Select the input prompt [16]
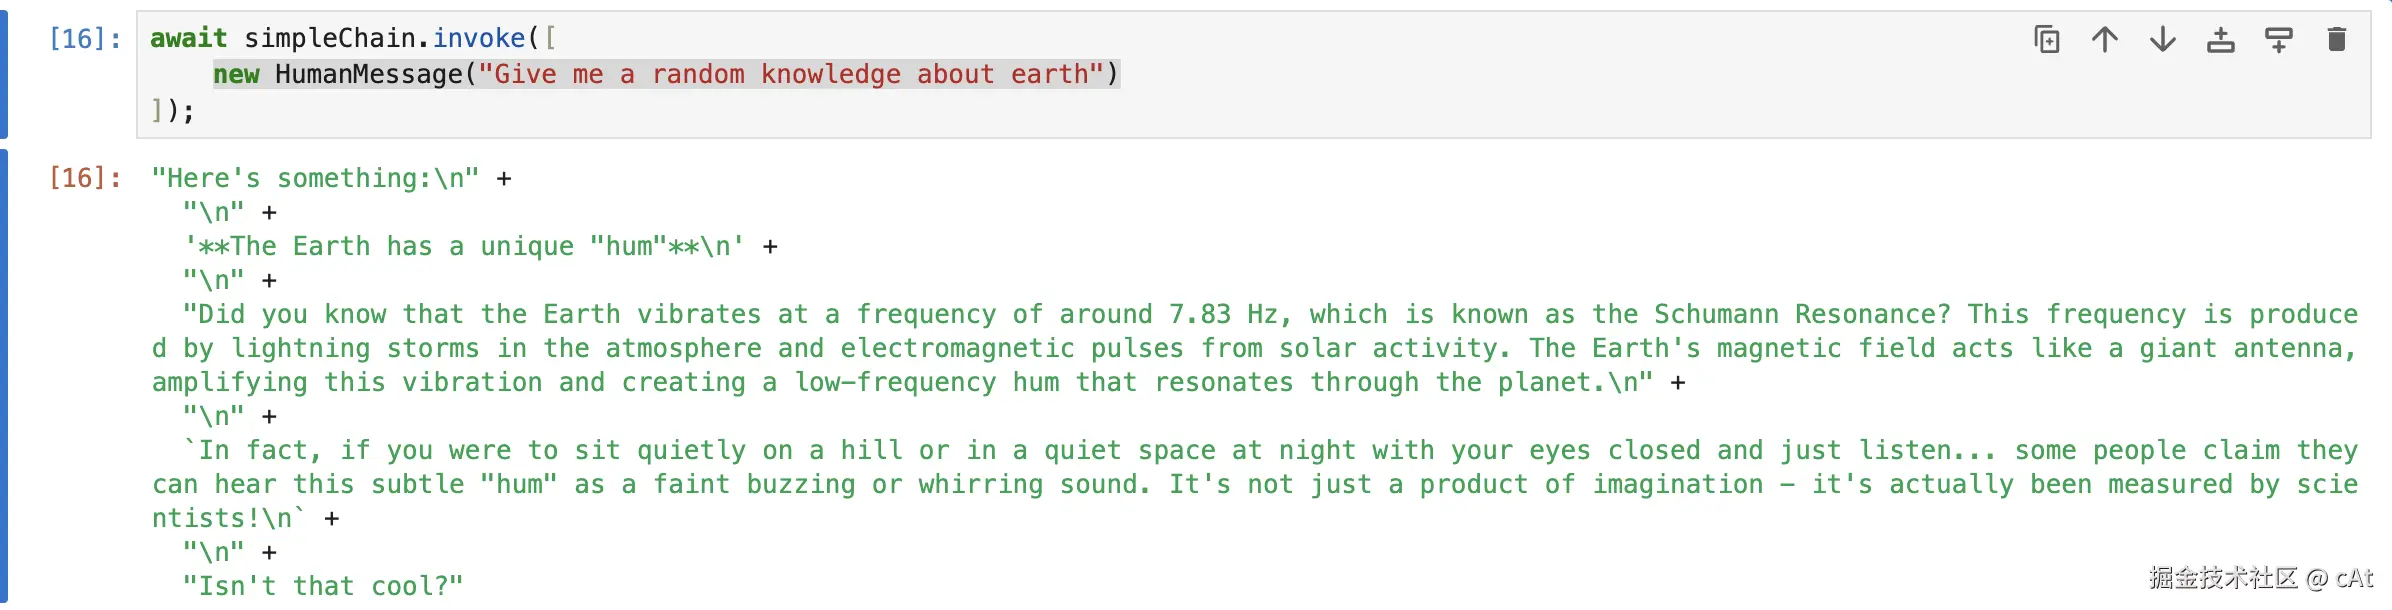 click(x=85, y=39)
